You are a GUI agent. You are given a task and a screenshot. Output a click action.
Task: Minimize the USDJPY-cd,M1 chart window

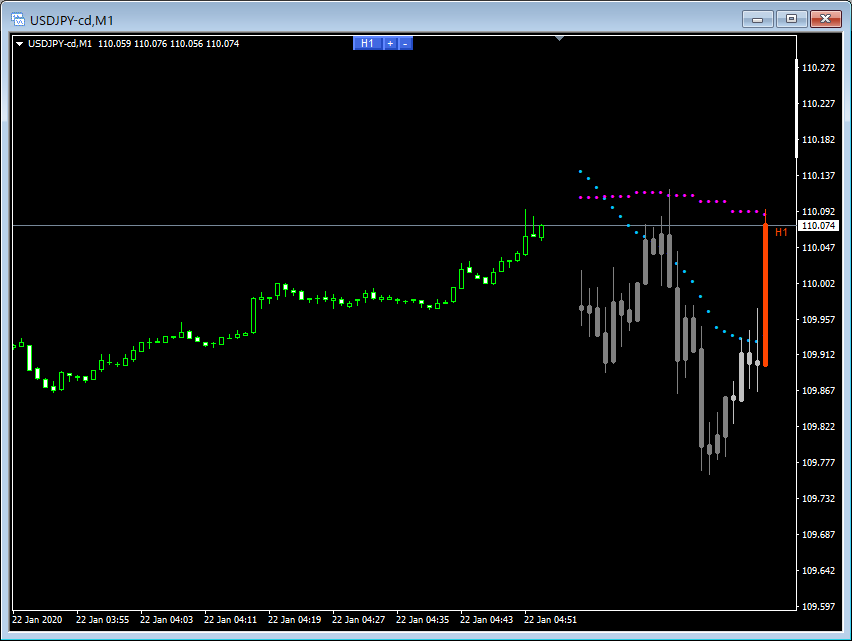point(759,19)
